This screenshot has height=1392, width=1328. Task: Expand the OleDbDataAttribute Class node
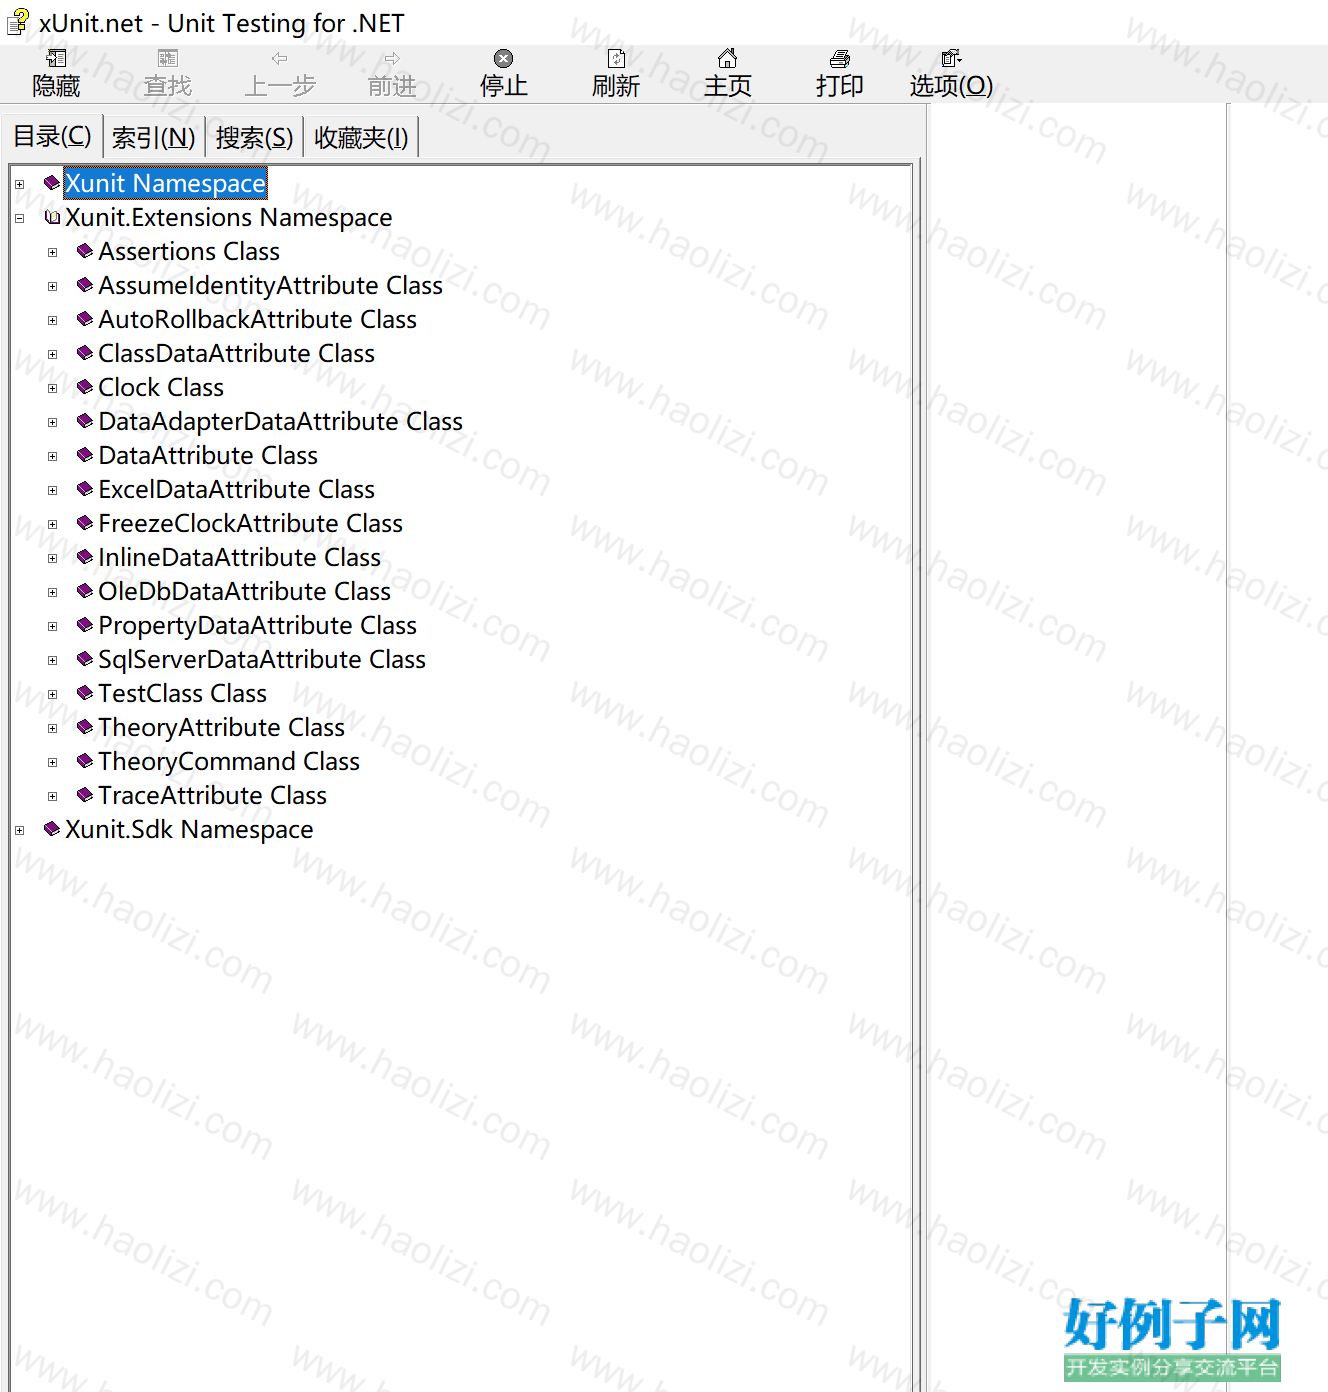click(x=53, y=593)
